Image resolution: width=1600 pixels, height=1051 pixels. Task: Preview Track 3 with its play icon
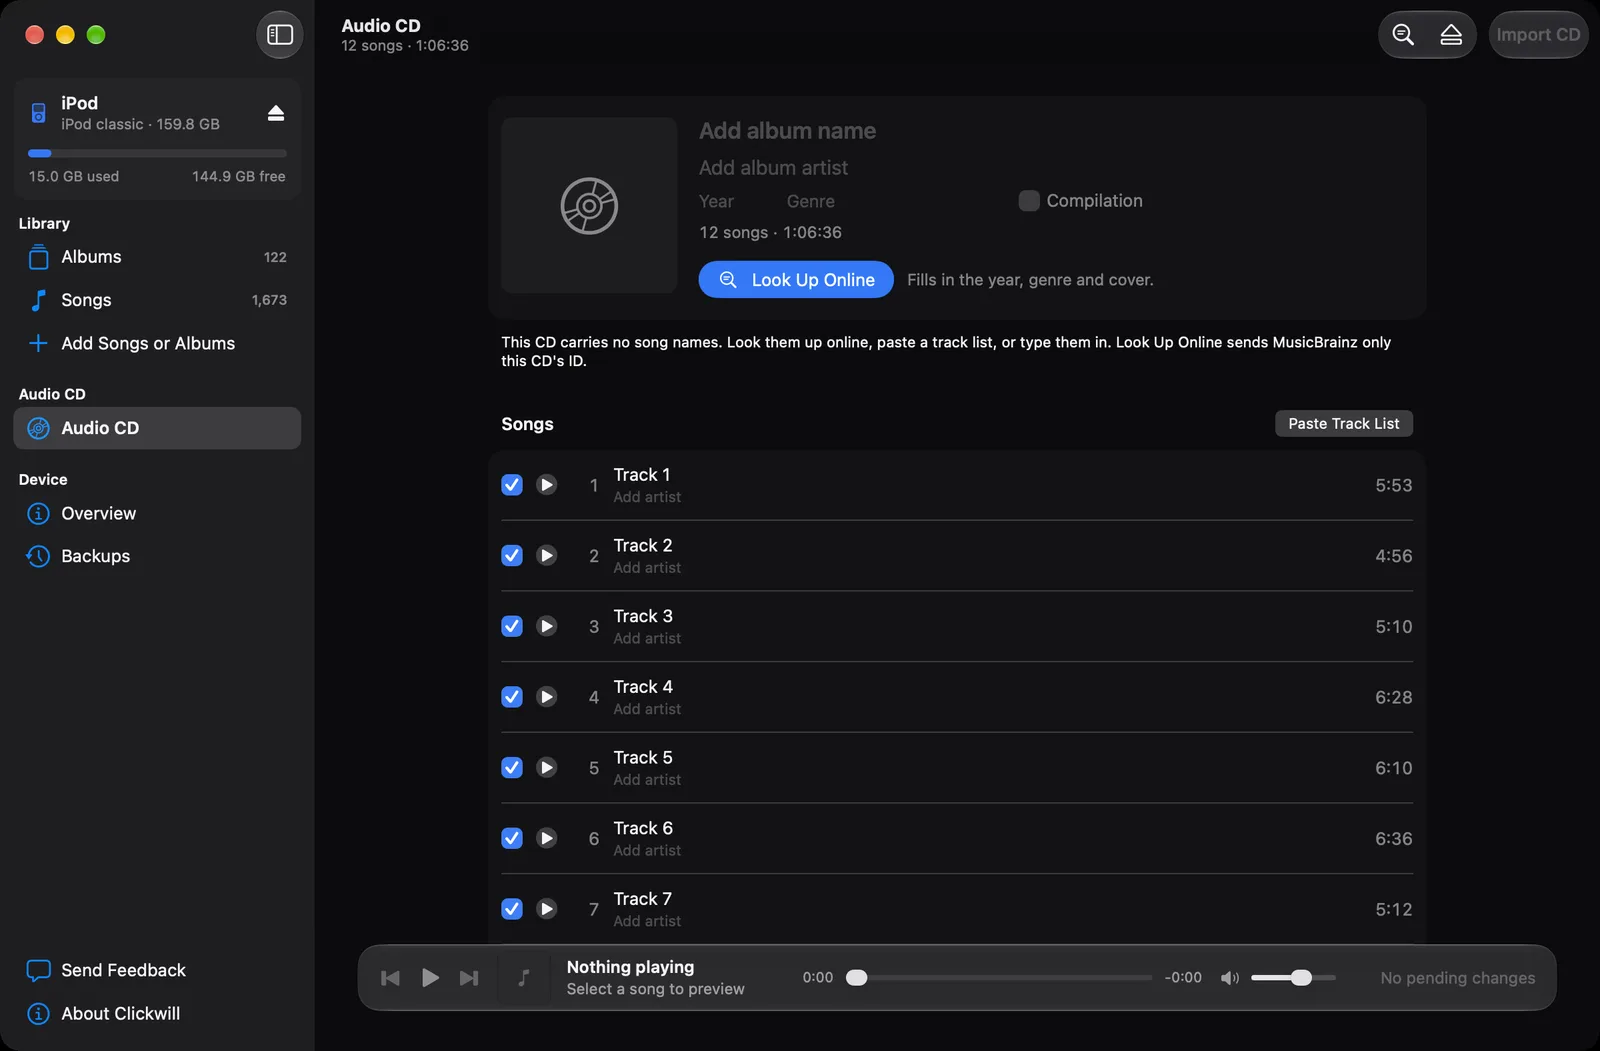pyautogui.click(x=547, y=626)
